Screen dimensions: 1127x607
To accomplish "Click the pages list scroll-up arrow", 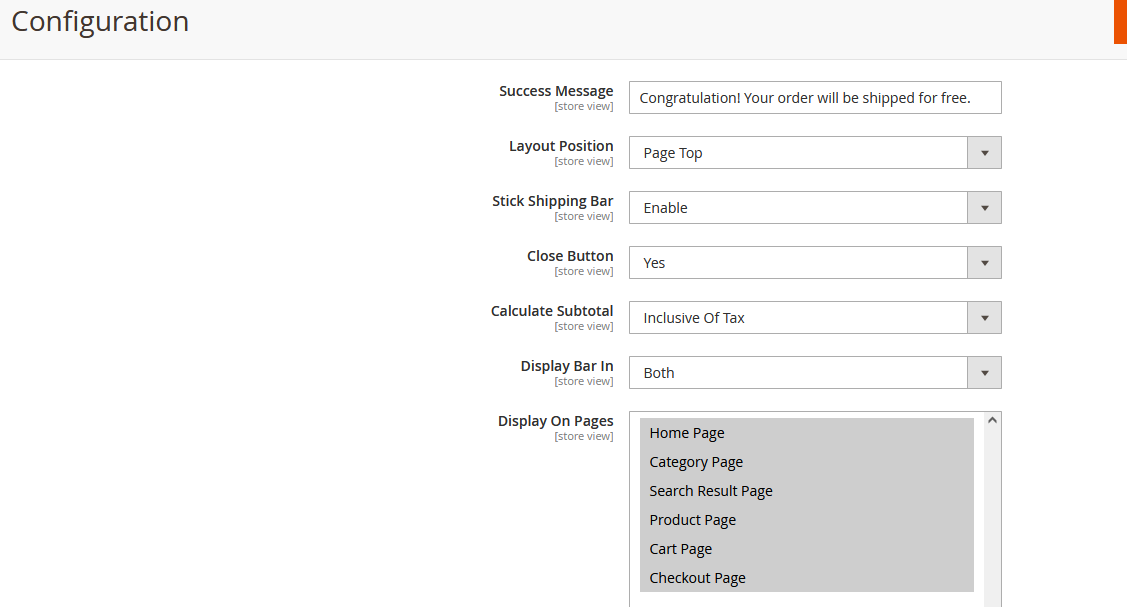I will pos(992,421).
